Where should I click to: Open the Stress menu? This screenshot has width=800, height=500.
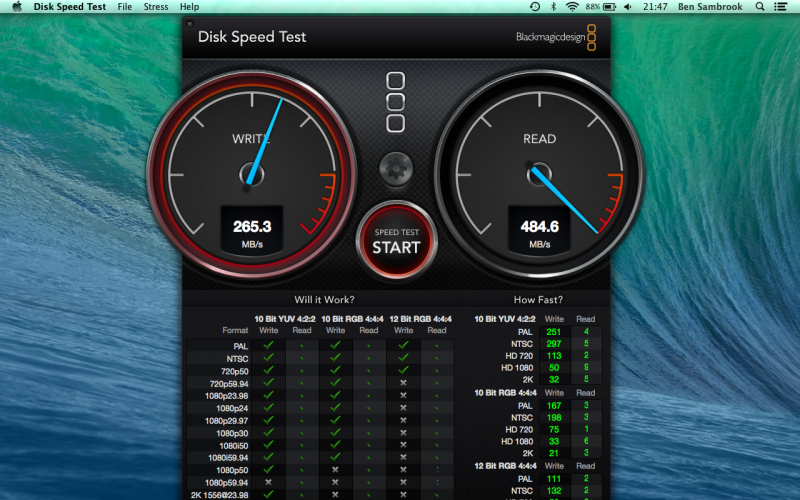tap(156, 7)
